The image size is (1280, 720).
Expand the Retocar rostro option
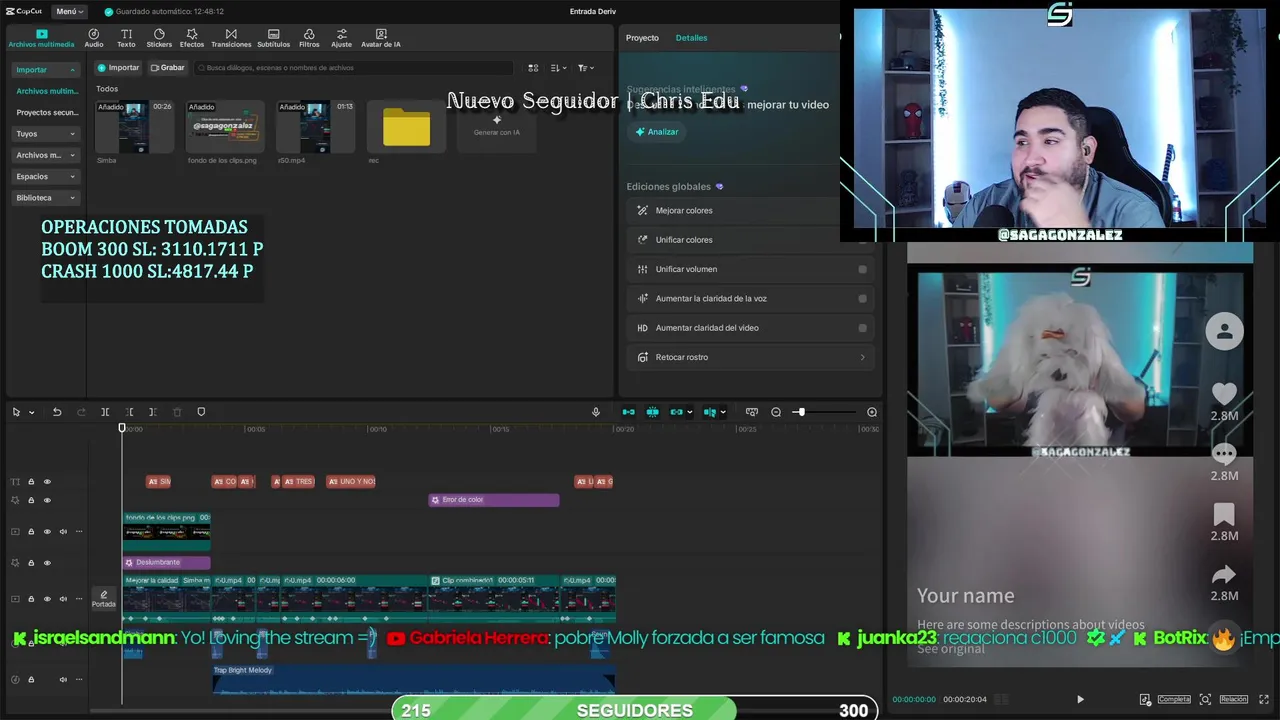pos(750,357)
